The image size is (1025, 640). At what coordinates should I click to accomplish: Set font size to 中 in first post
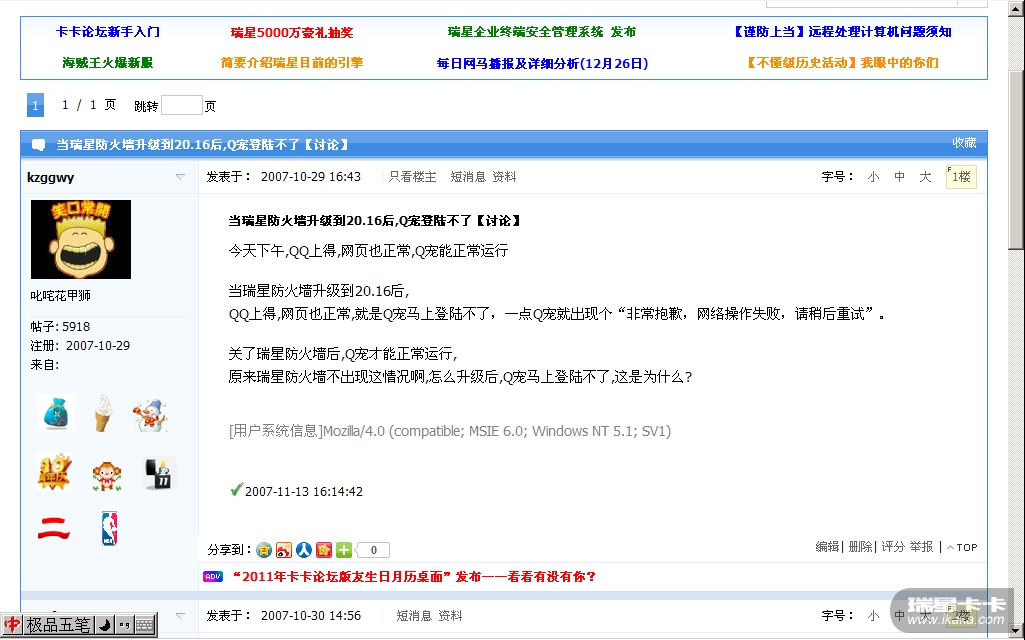coord(899,177)
